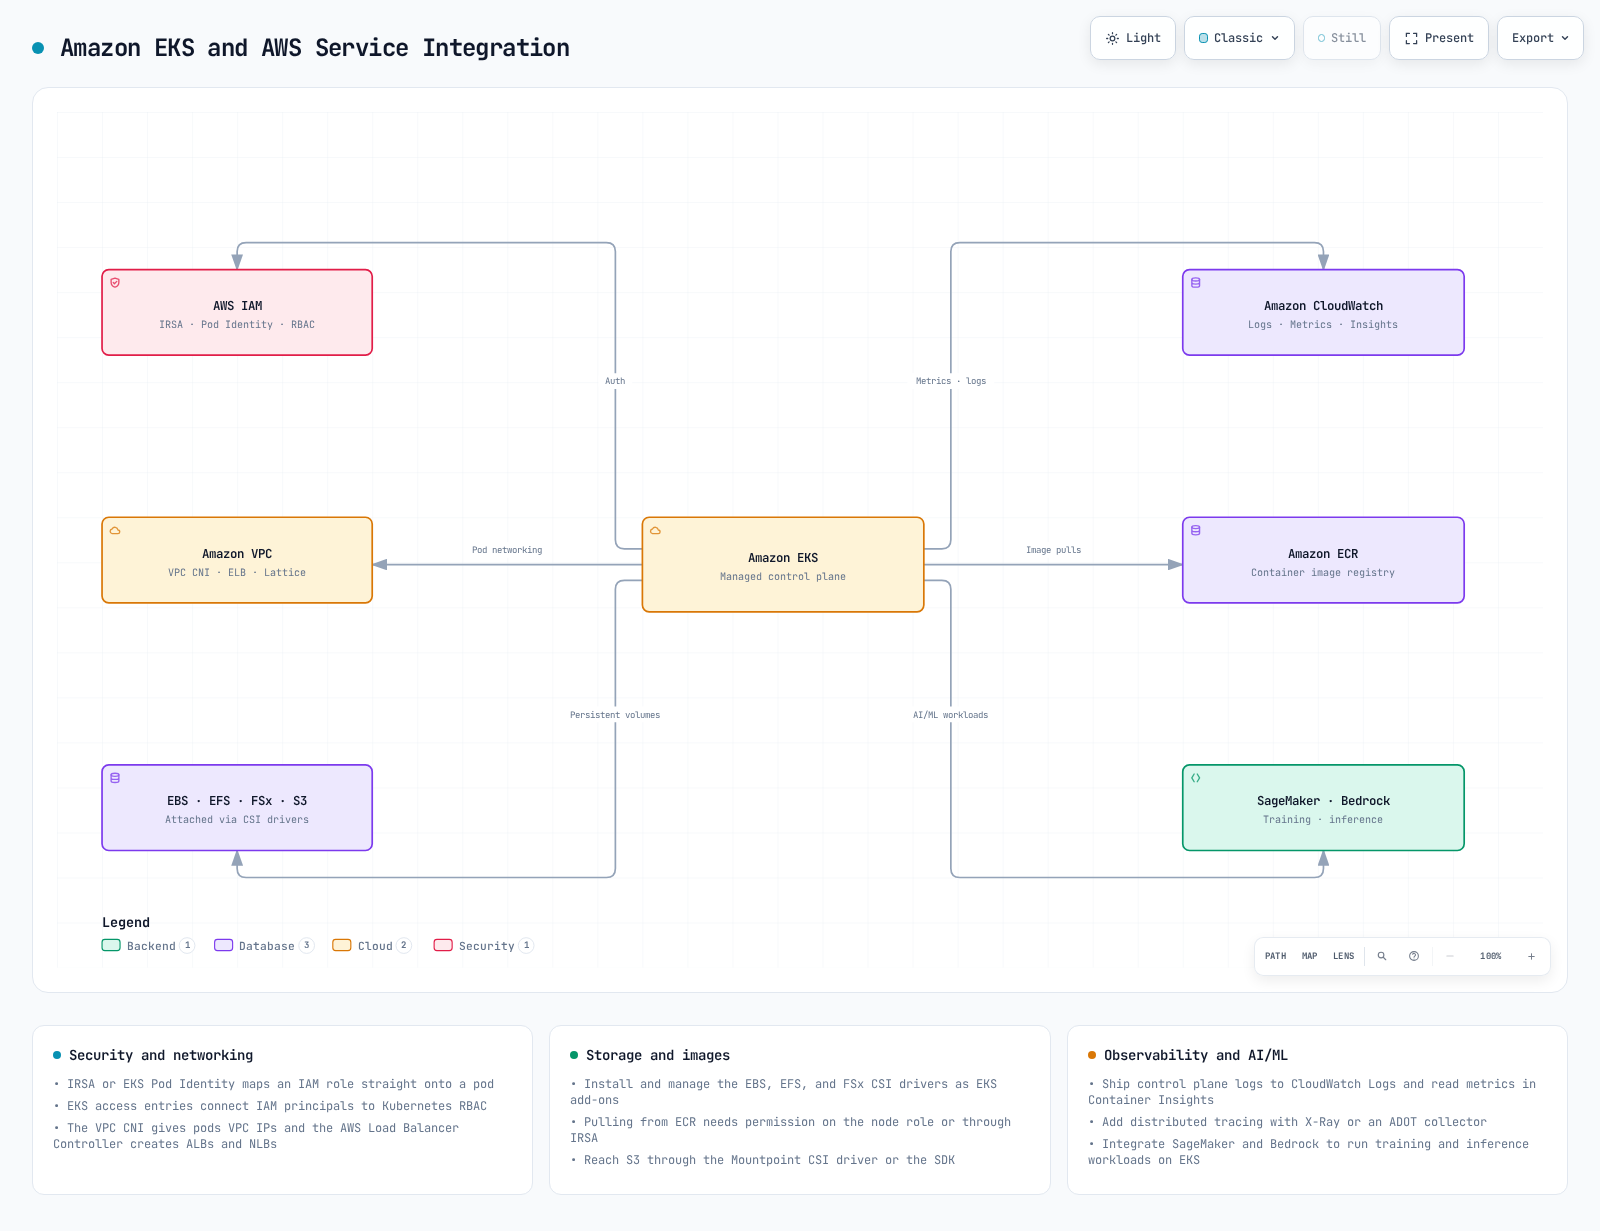Switch to MAP mode
The height and width of the screenshot is (1231, 1600).
(x=1309, y=956)
